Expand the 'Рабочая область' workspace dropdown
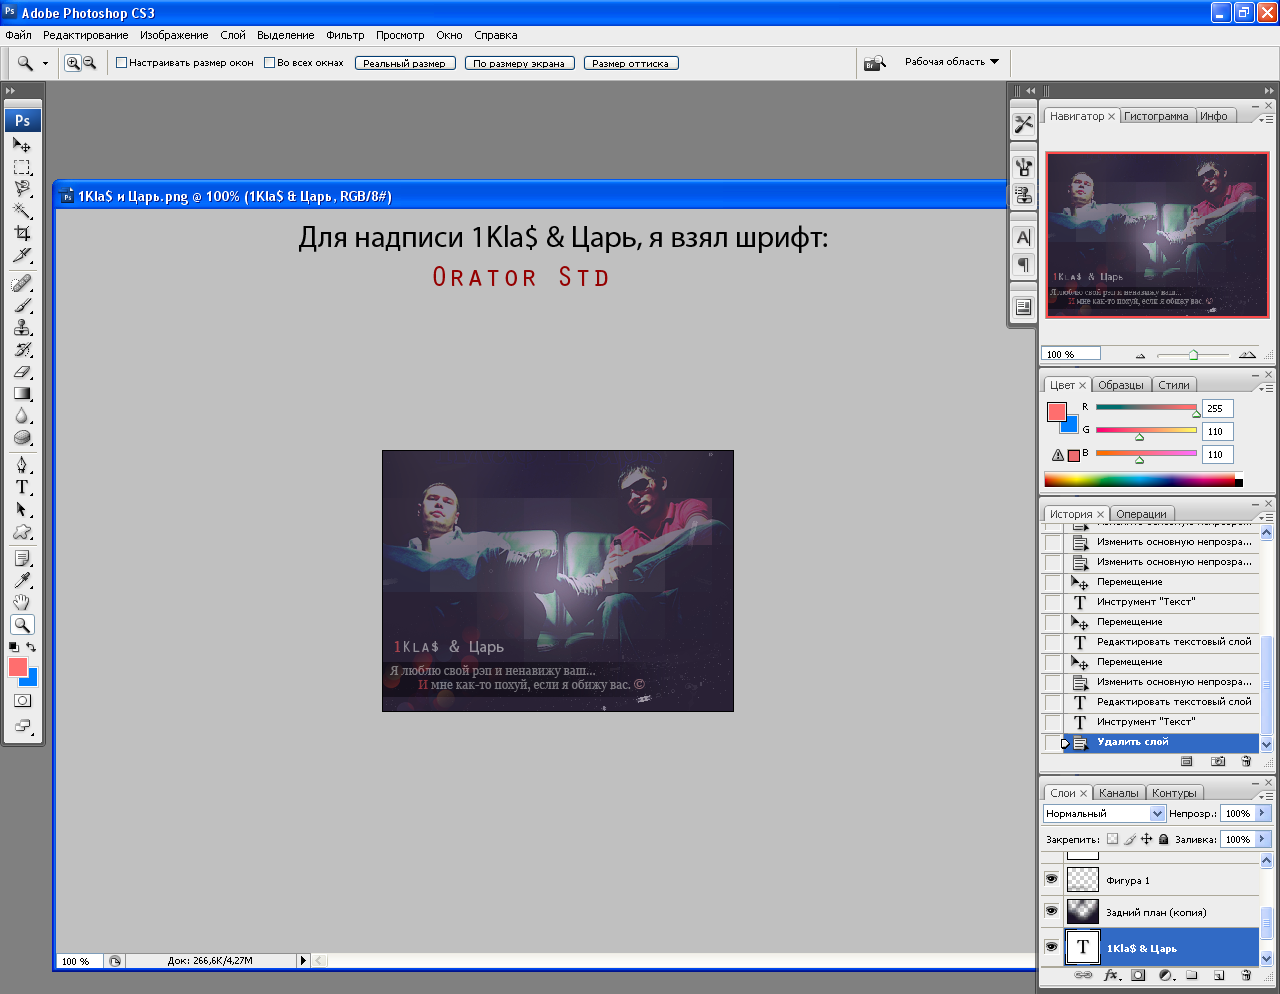 tap(994, 62)
